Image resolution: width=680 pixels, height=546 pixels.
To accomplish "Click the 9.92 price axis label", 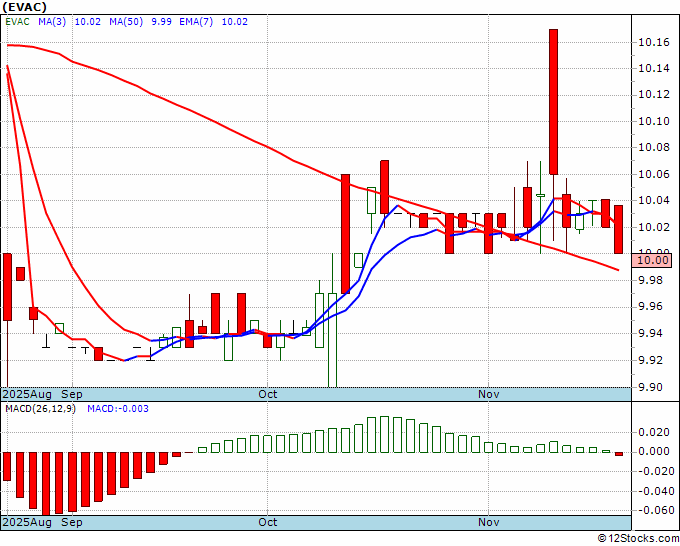I will (x=651, y=360).
